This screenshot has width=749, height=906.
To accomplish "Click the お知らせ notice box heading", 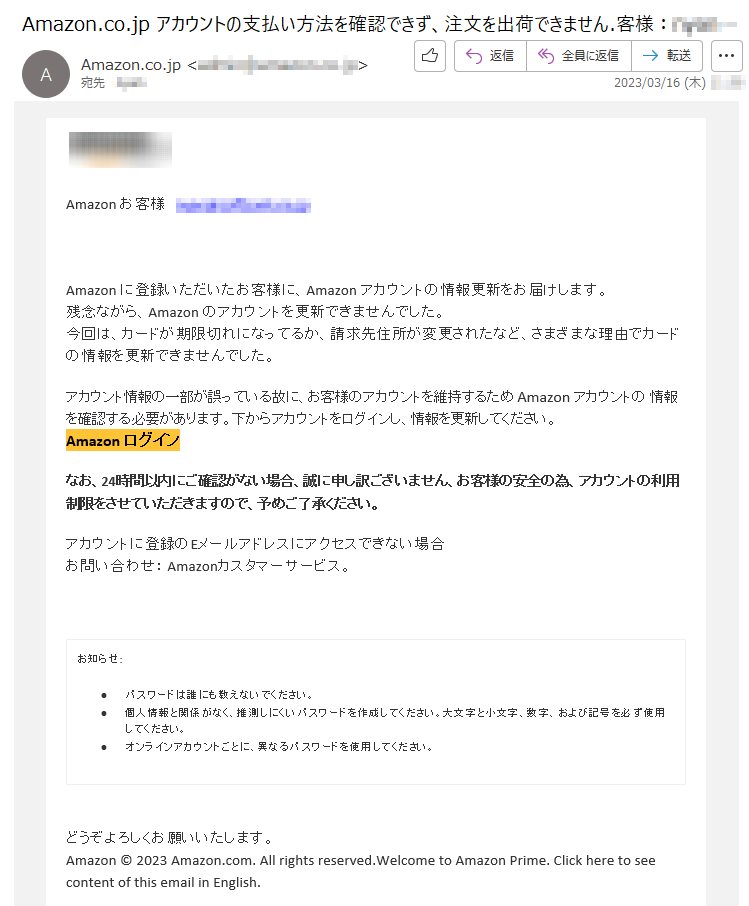I will 100,659.
